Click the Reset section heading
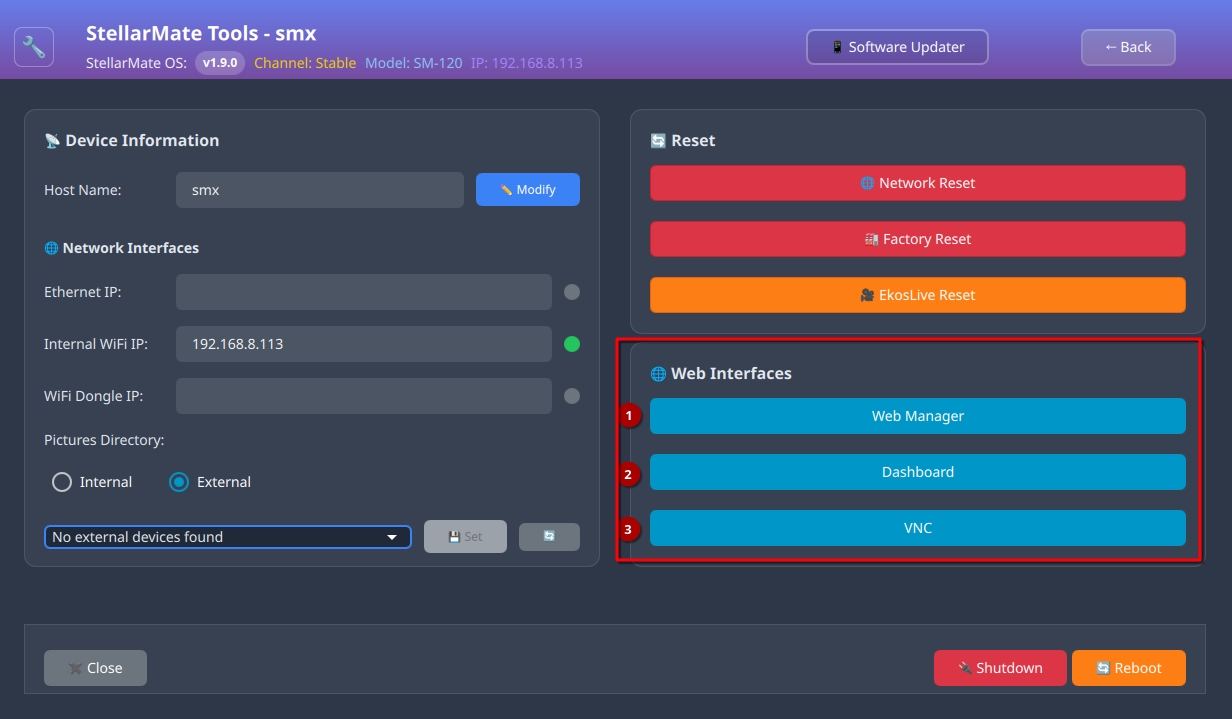Viewport: 1232px width, 719px height. coord(683,141)
